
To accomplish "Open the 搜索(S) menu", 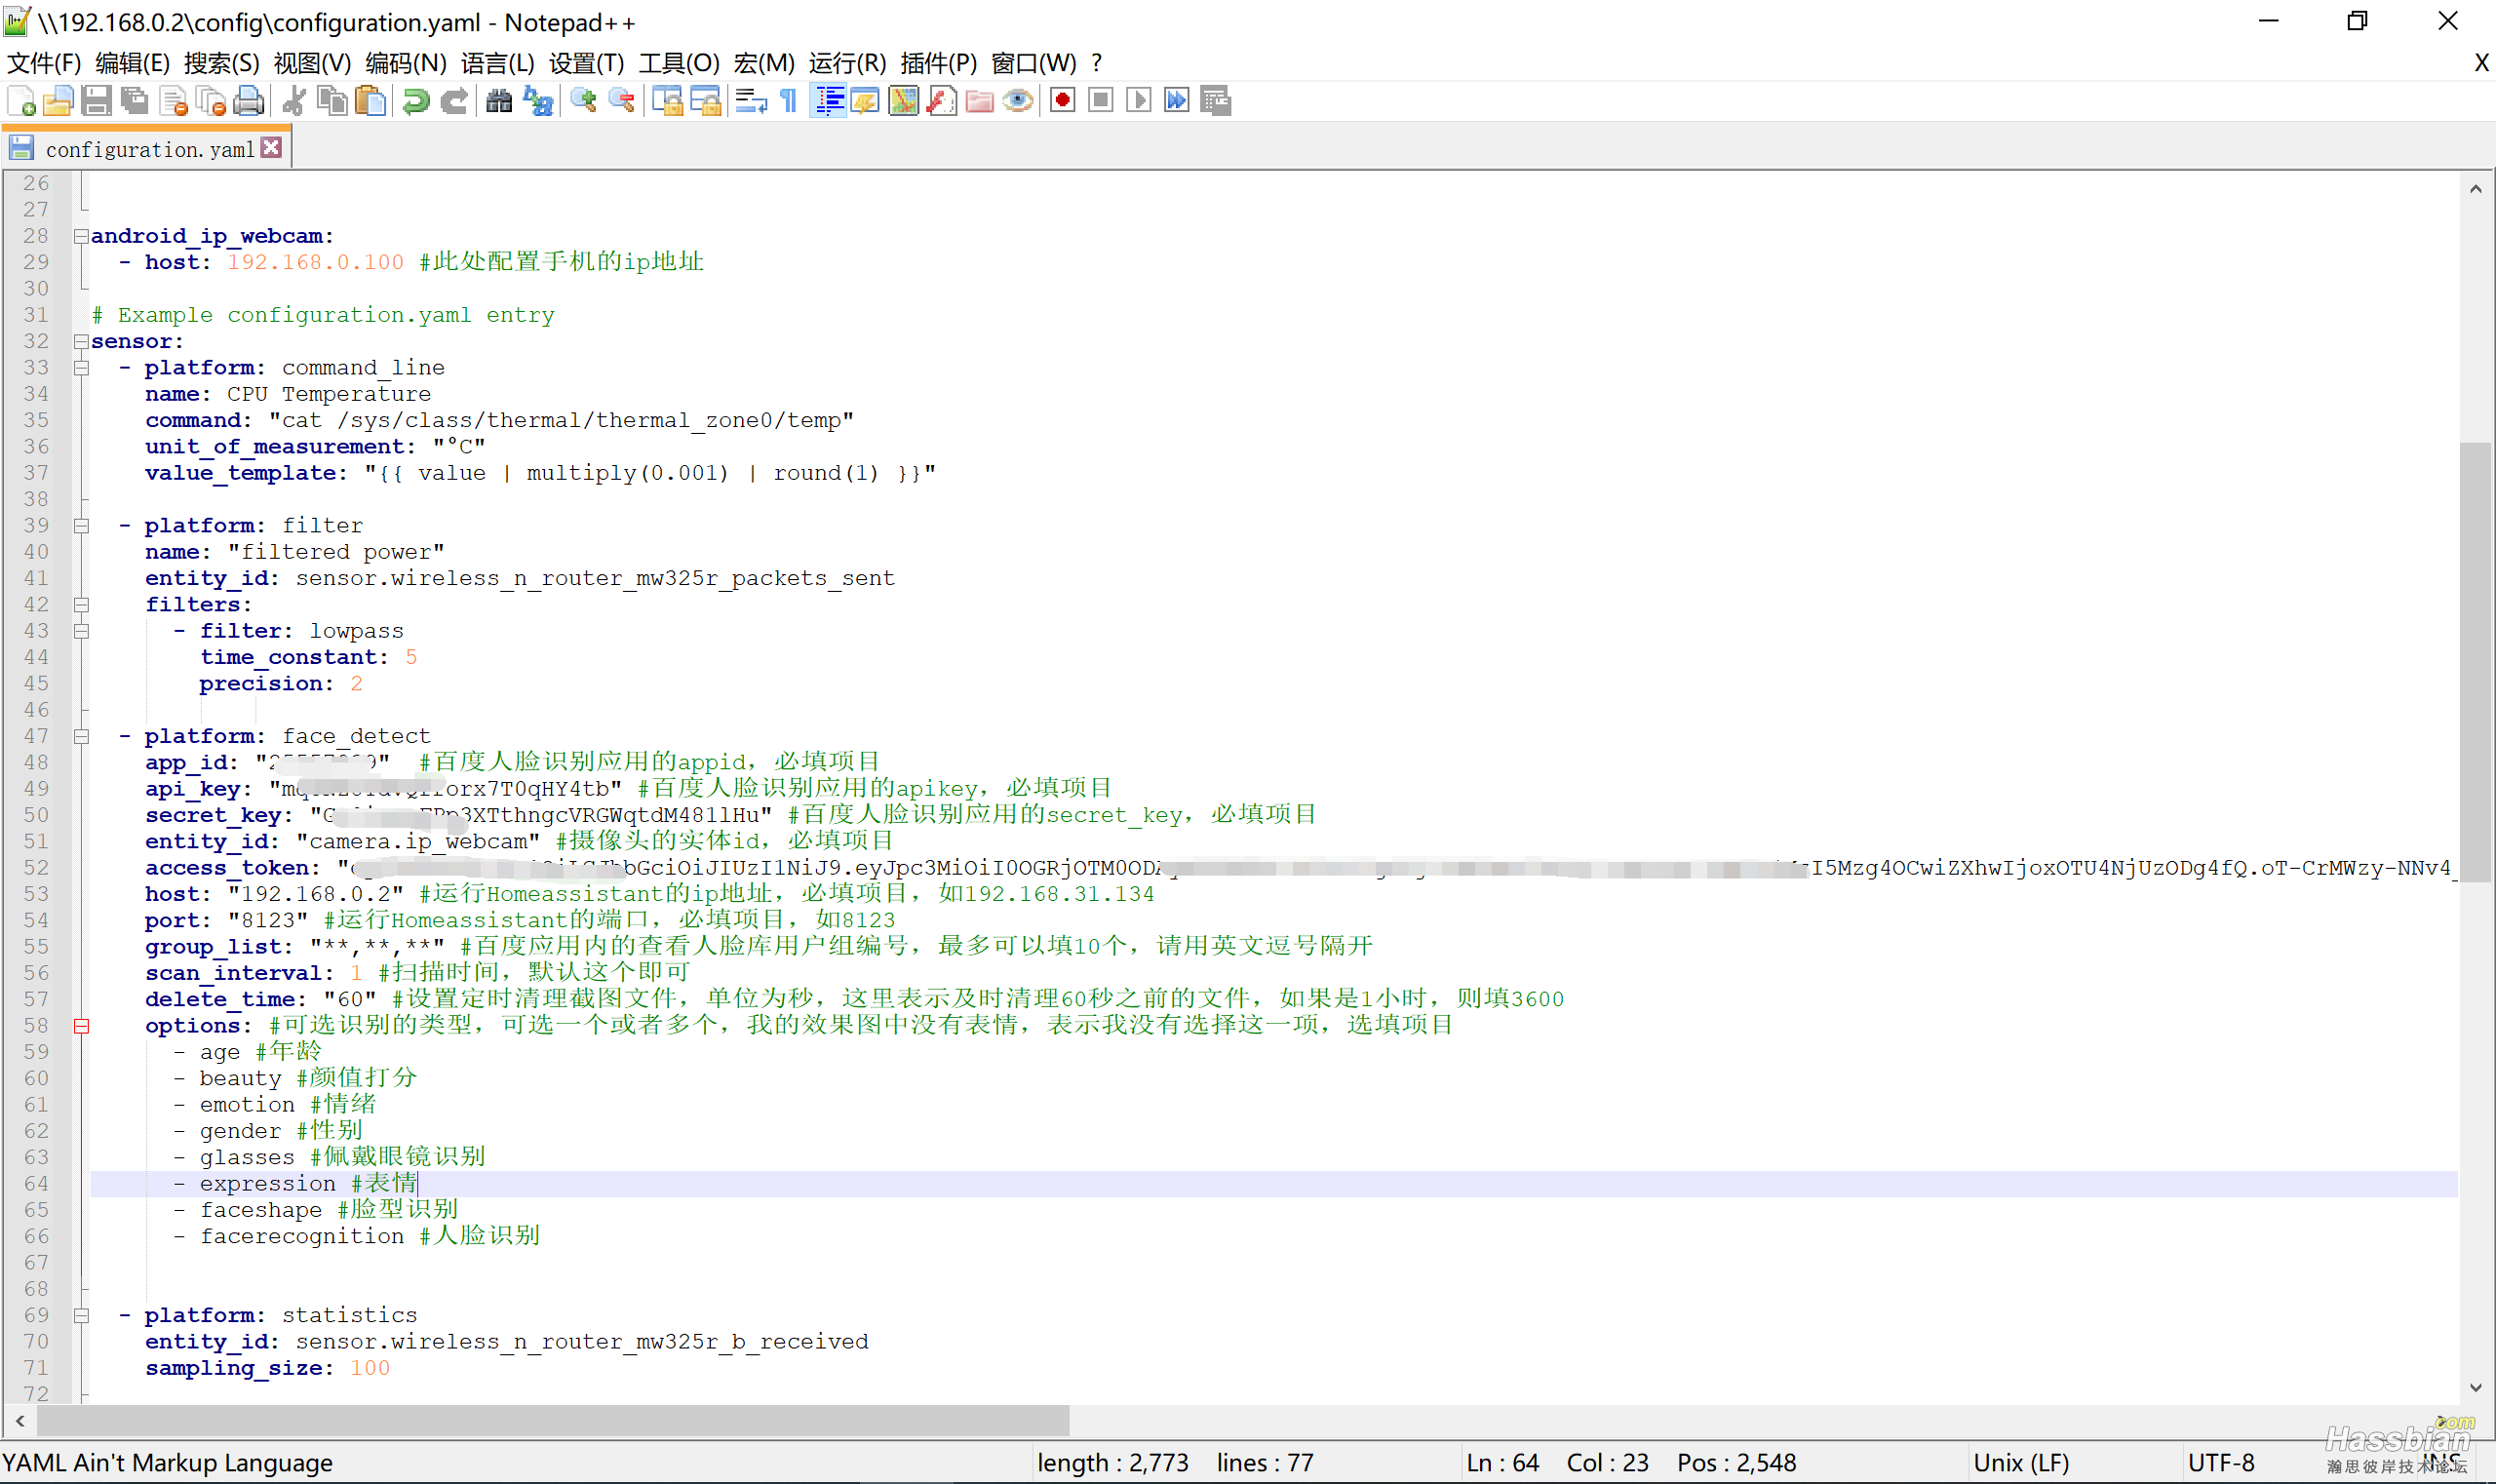I will [222, 63].
